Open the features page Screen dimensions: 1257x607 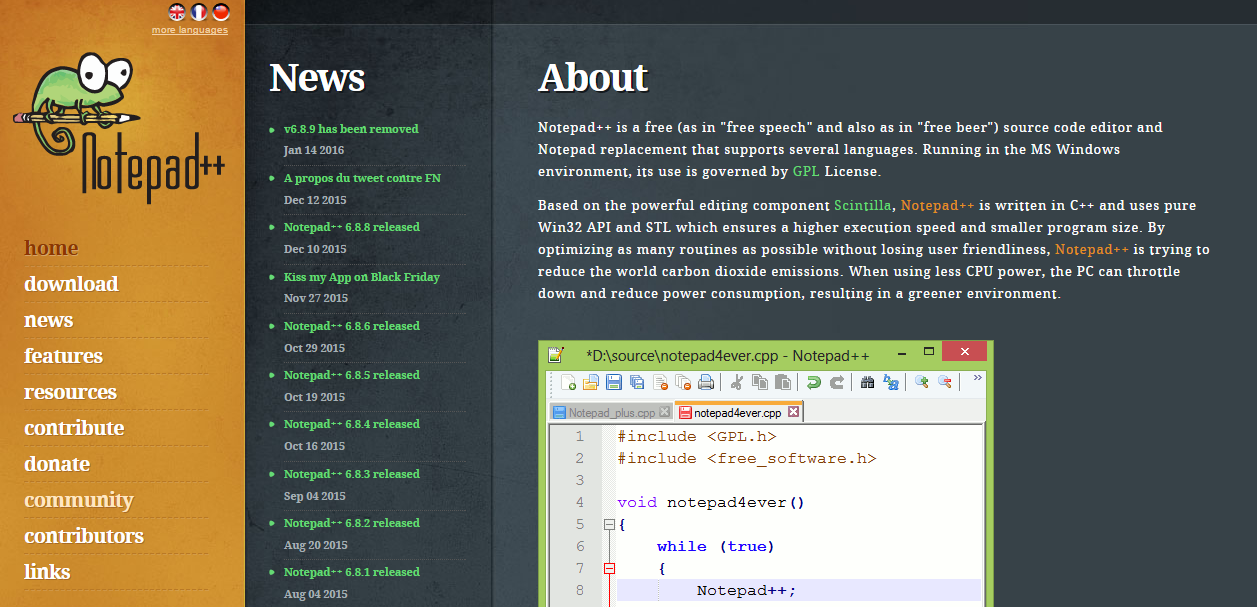coord(63,356)
